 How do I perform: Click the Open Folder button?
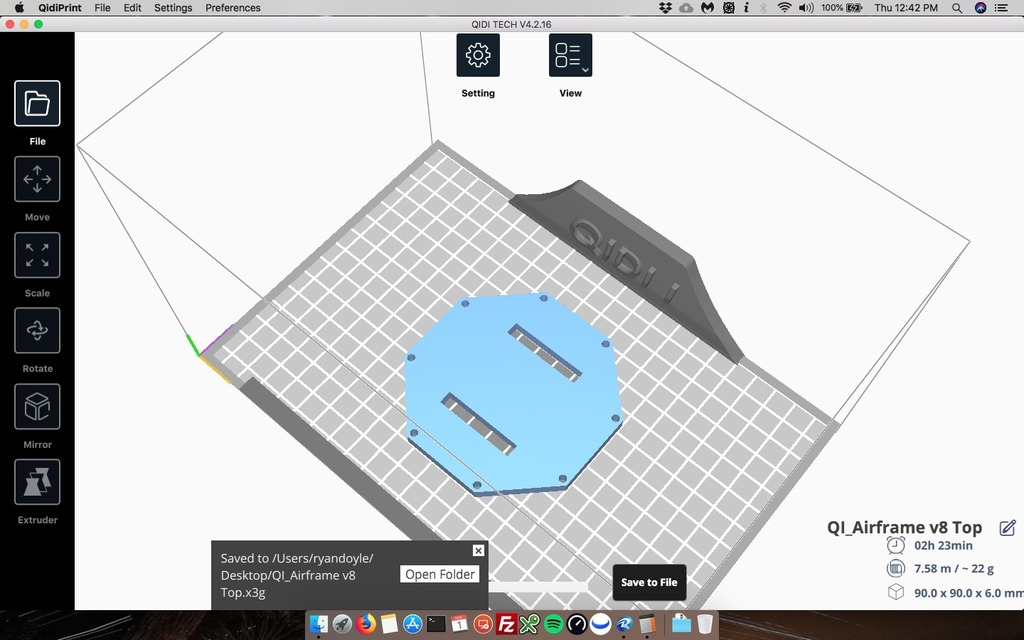click(440, 575)
